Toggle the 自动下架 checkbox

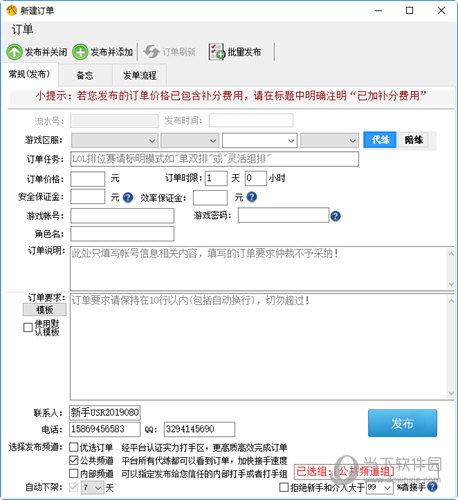click(74, 487)
